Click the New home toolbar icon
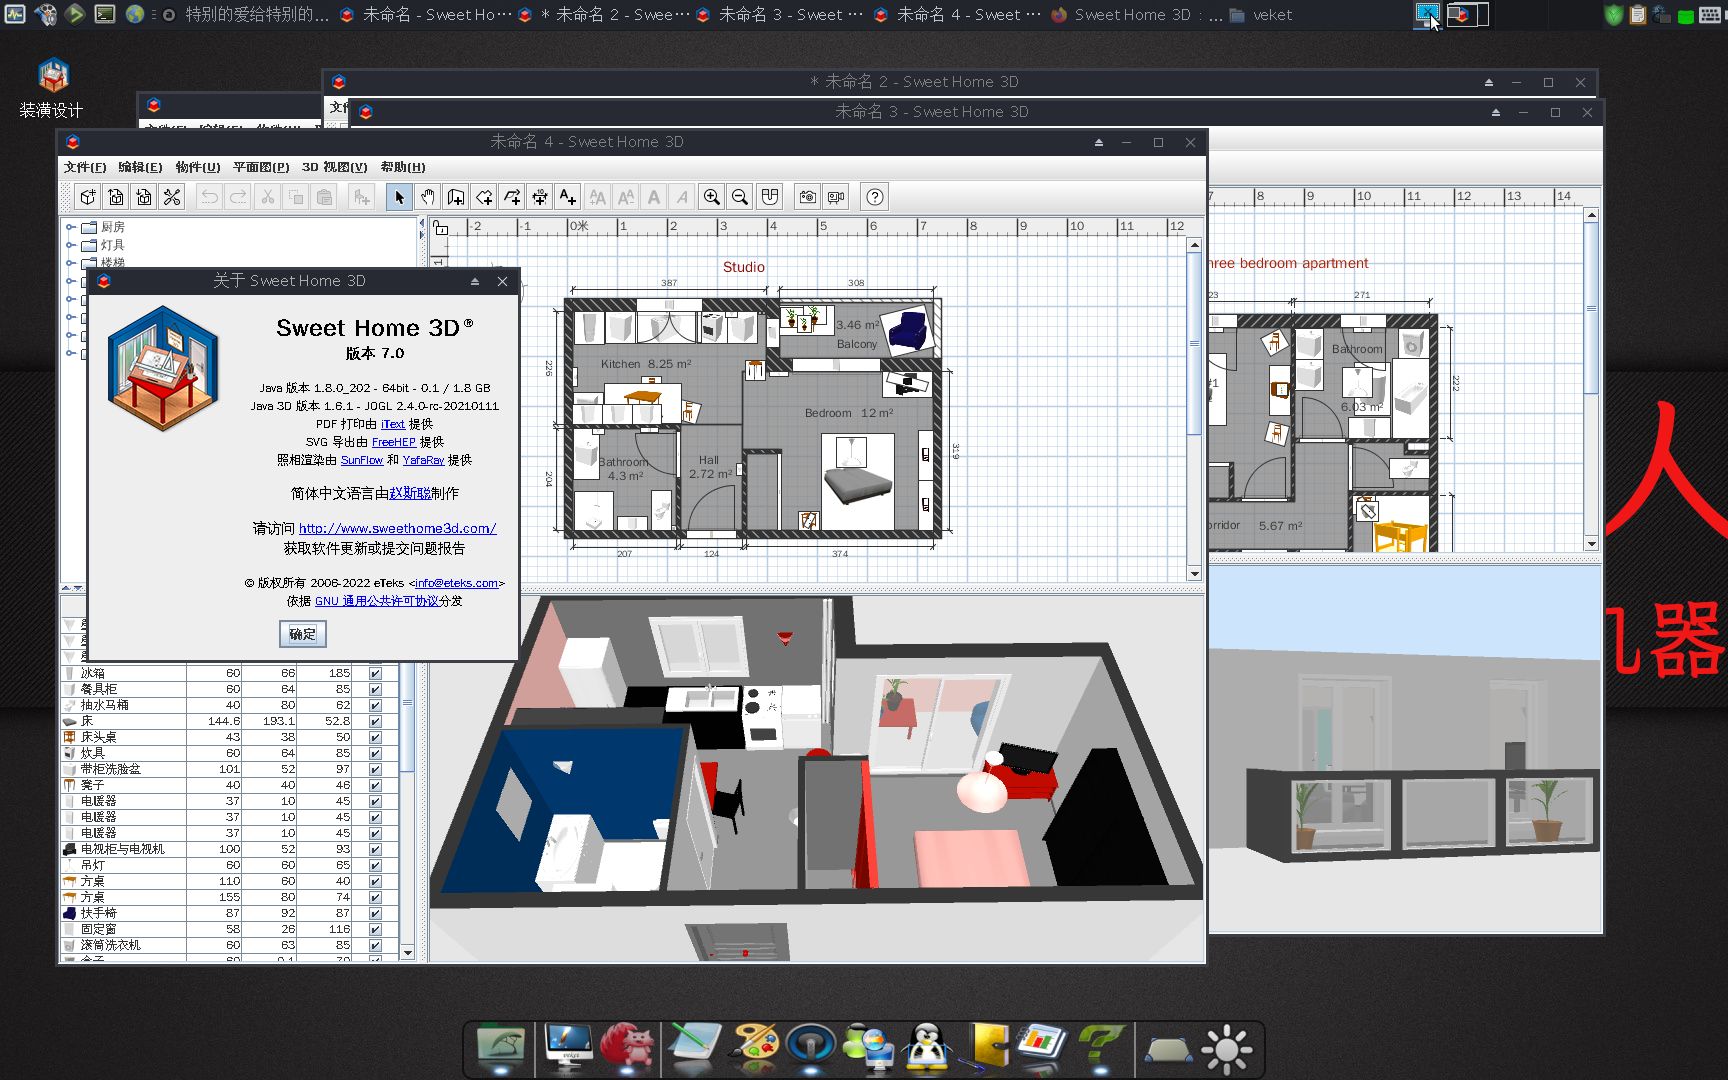The height and width of the screenshot is (1080, 1728). [88, 197]
